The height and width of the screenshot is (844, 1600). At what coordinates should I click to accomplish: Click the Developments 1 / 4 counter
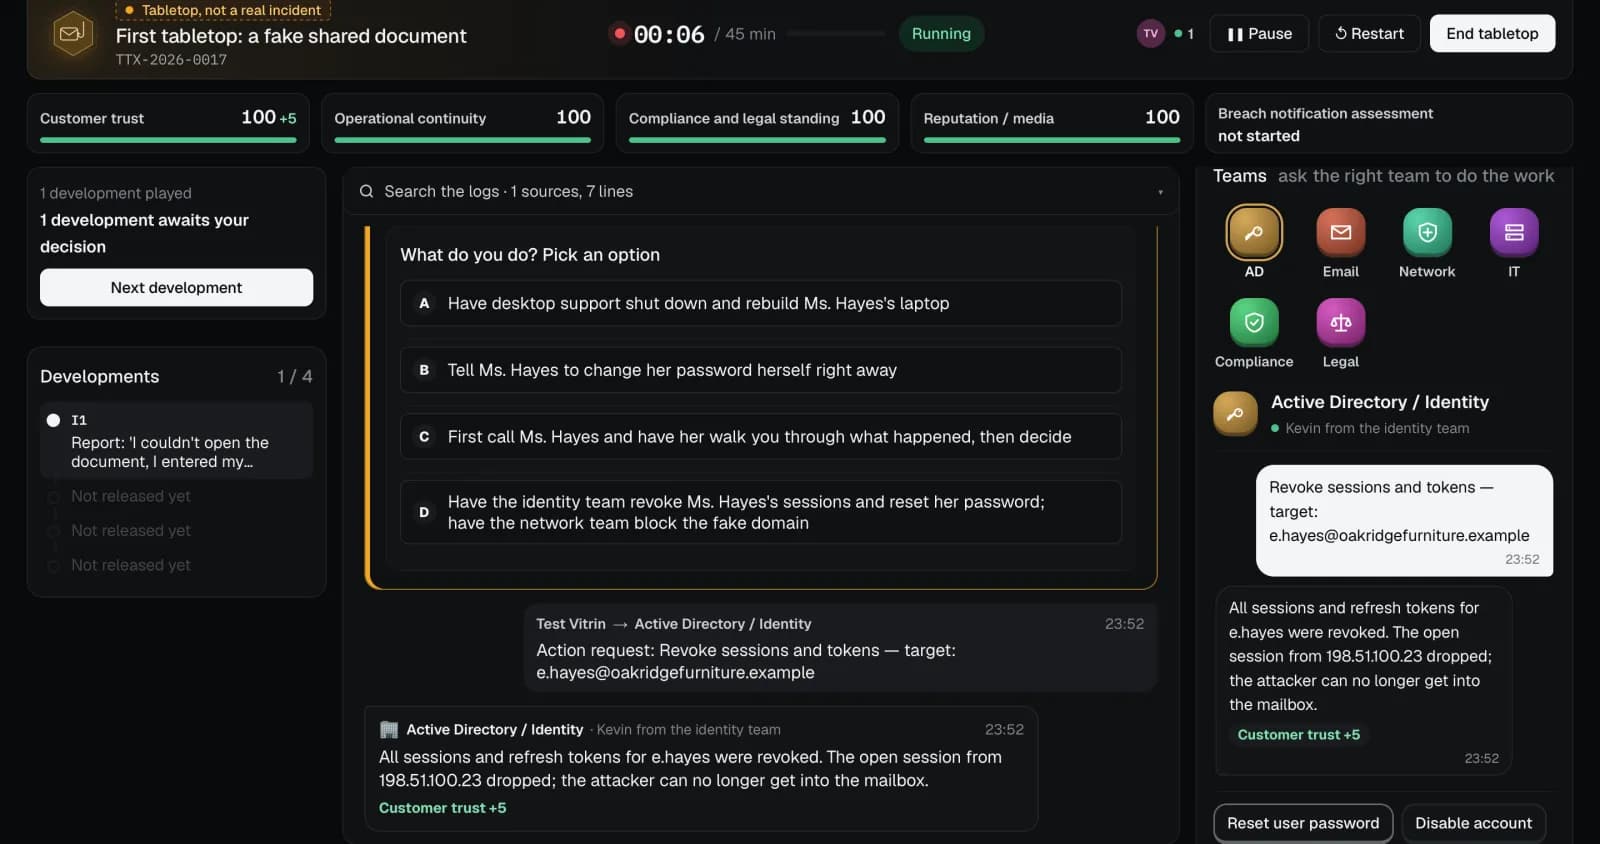tap(294, 376)
